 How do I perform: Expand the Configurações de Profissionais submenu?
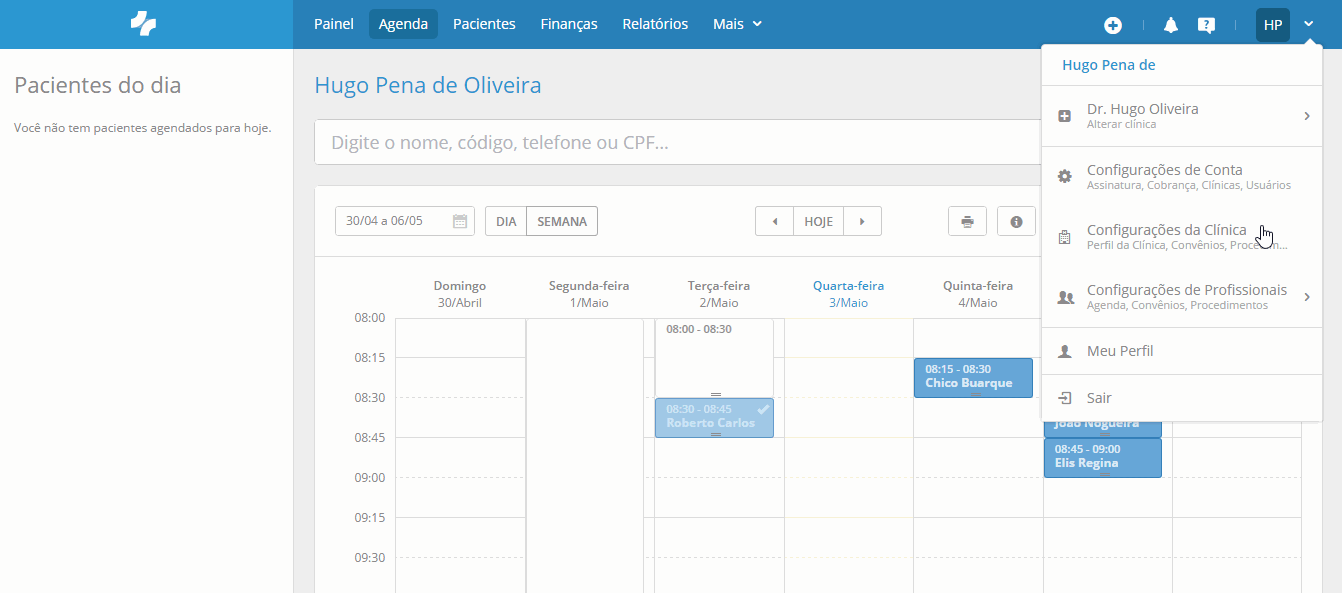click(1305, 296)
